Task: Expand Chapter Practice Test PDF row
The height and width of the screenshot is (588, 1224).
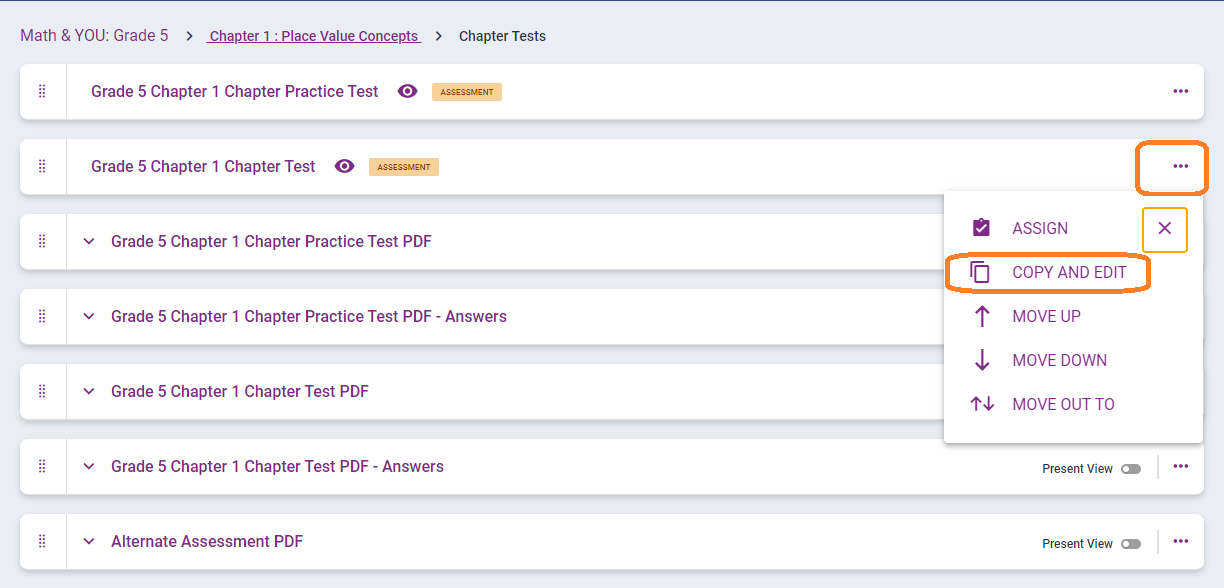Action: (89, 241)
